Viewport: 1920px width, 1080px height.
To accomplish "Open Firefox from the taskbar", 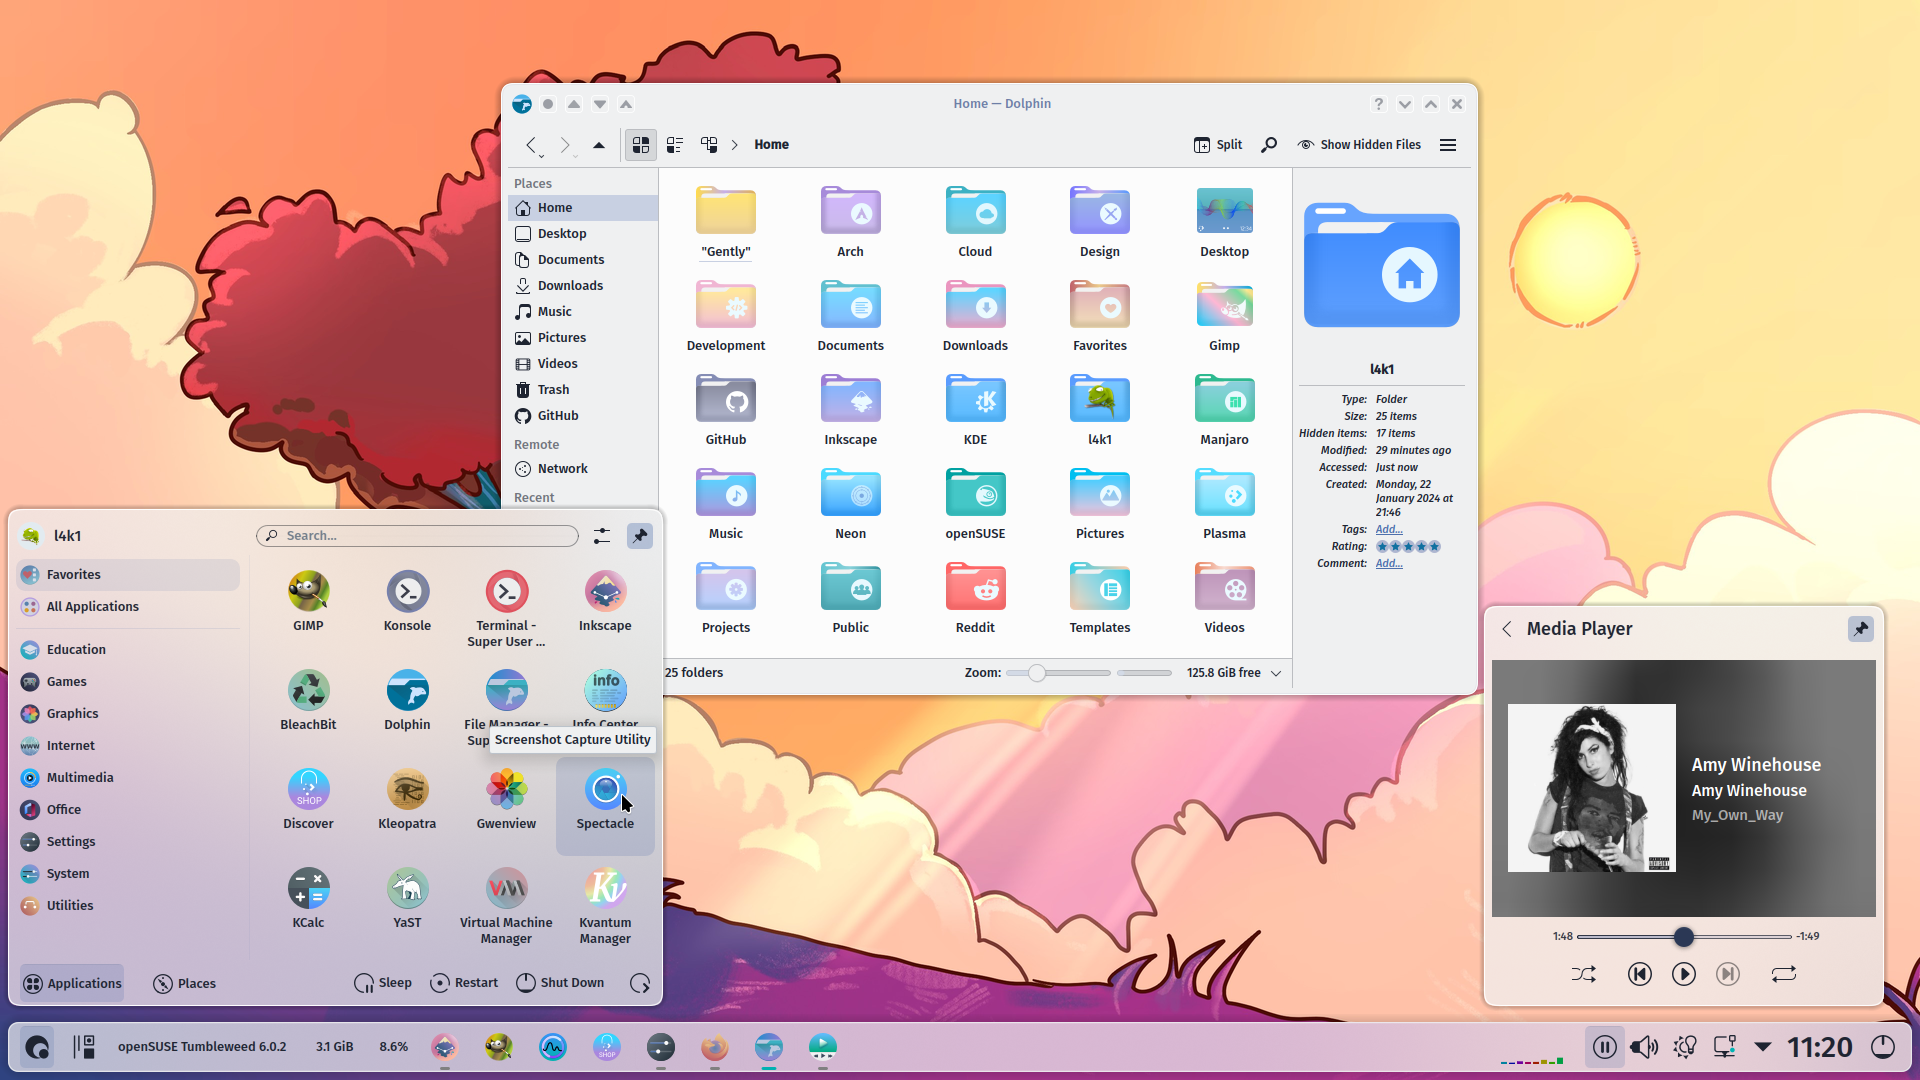I will pos(714,1047).
